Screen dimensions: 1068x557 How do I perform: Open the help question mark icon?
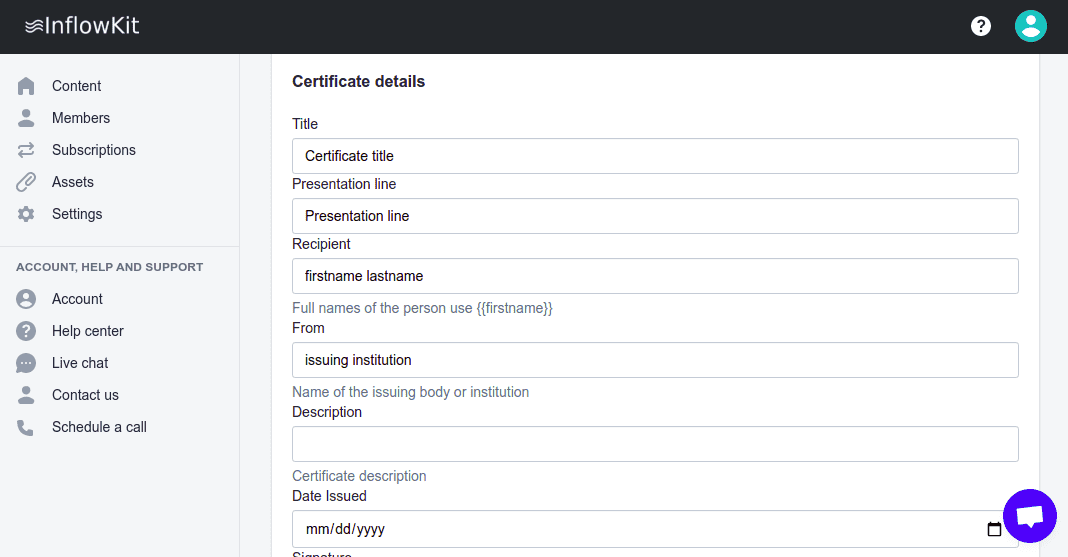[981, 26]
